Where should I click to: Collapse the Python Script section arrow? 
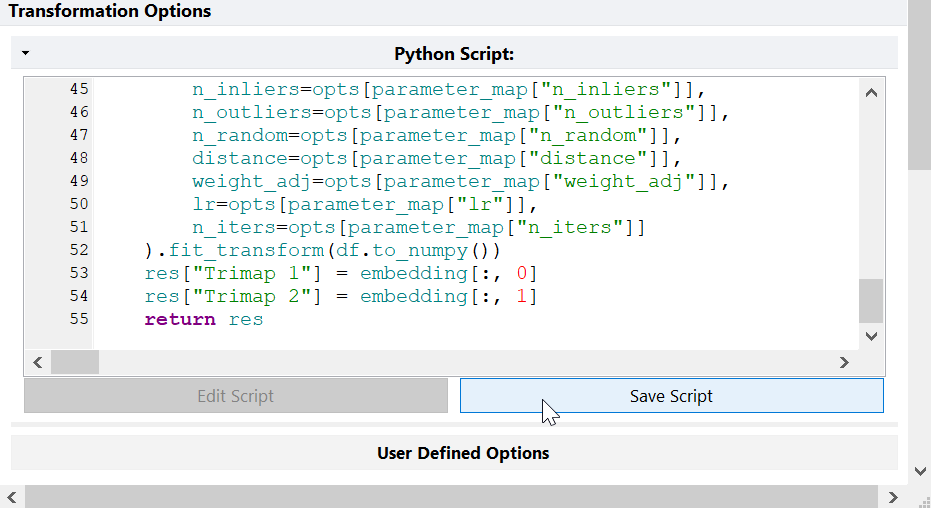(x=25, y=53)
